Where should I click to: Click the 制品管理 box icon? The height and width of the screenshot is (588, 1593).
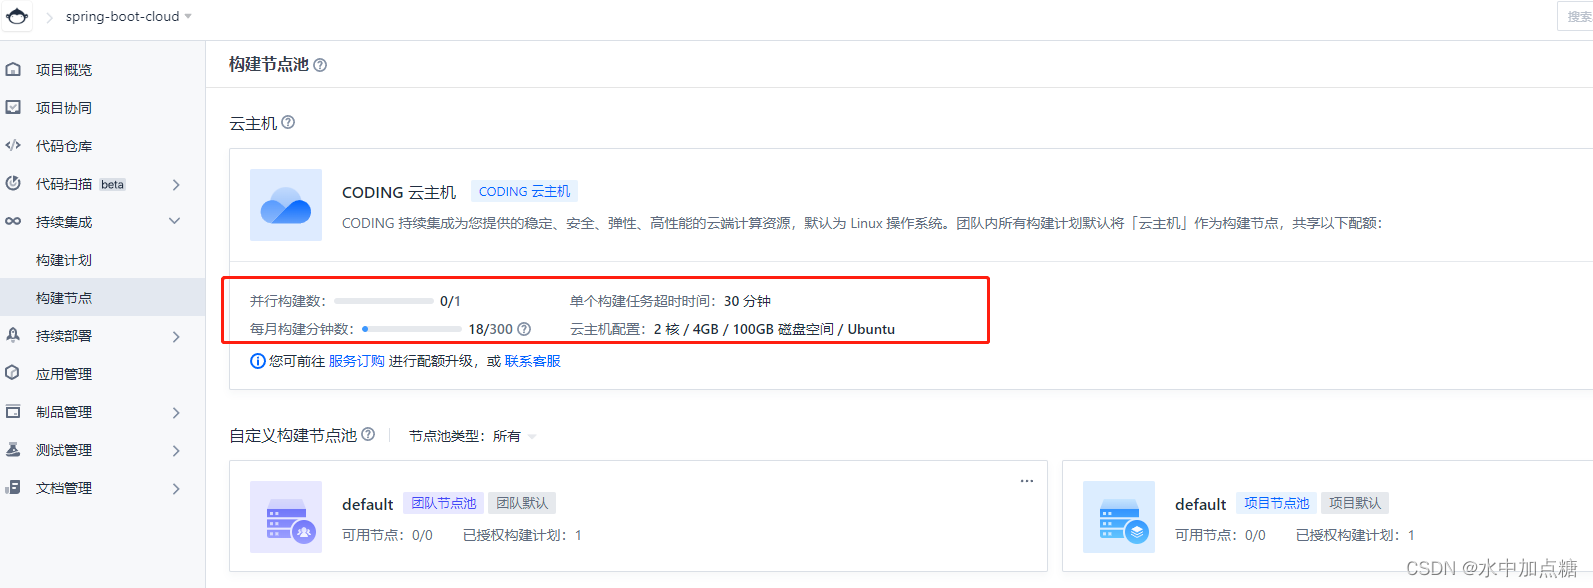click(x=13, y=411)
